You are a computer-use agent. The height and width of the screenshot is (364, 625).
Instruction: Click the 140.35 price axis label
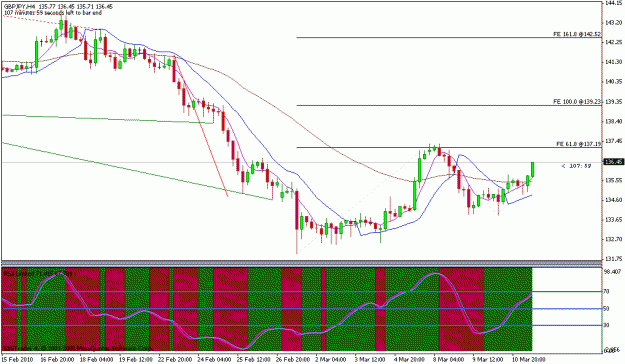614,82
